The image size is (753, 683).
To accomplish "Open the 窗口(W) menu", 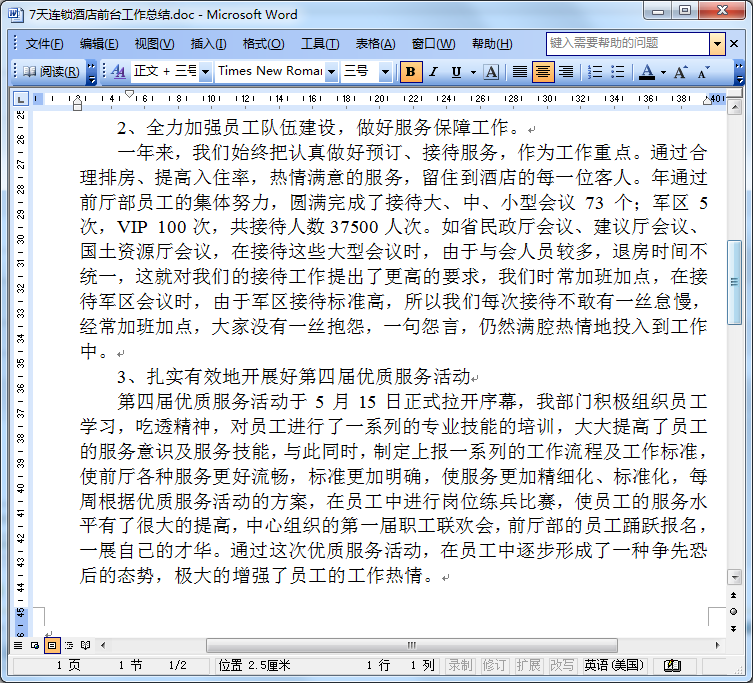I will point(434,44).
